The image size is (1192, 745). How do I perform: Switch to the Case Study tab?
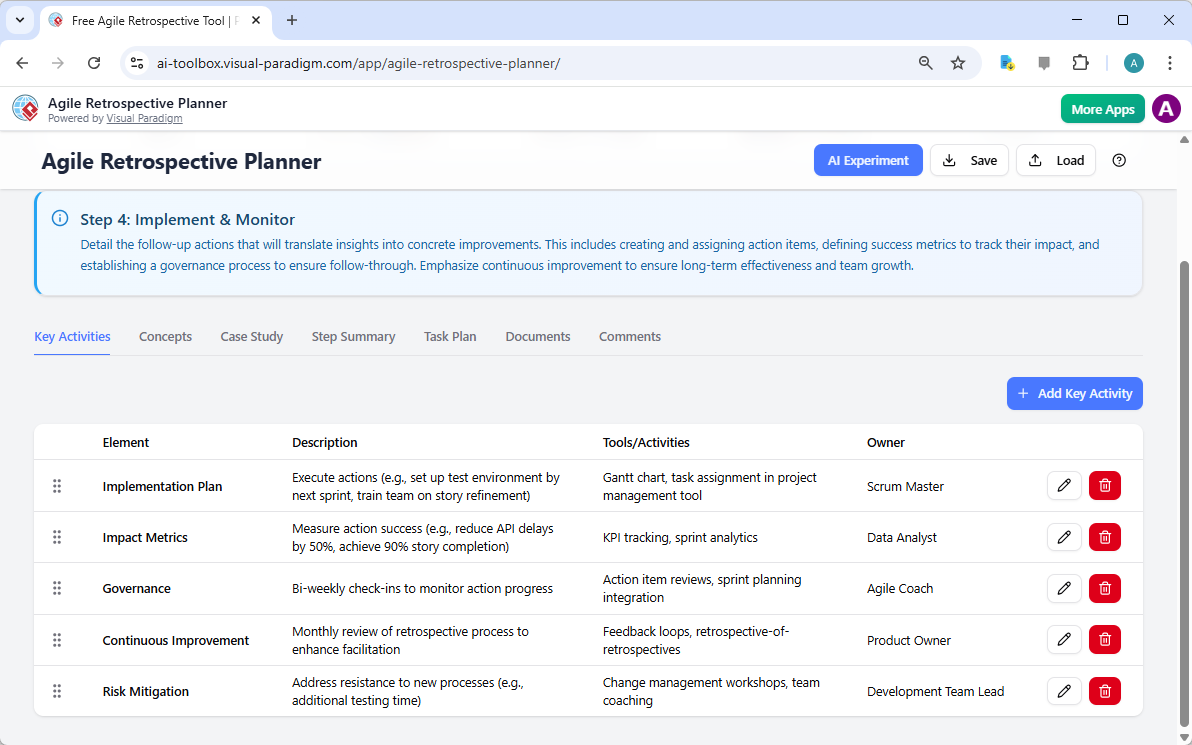click(x=251, y=336)
